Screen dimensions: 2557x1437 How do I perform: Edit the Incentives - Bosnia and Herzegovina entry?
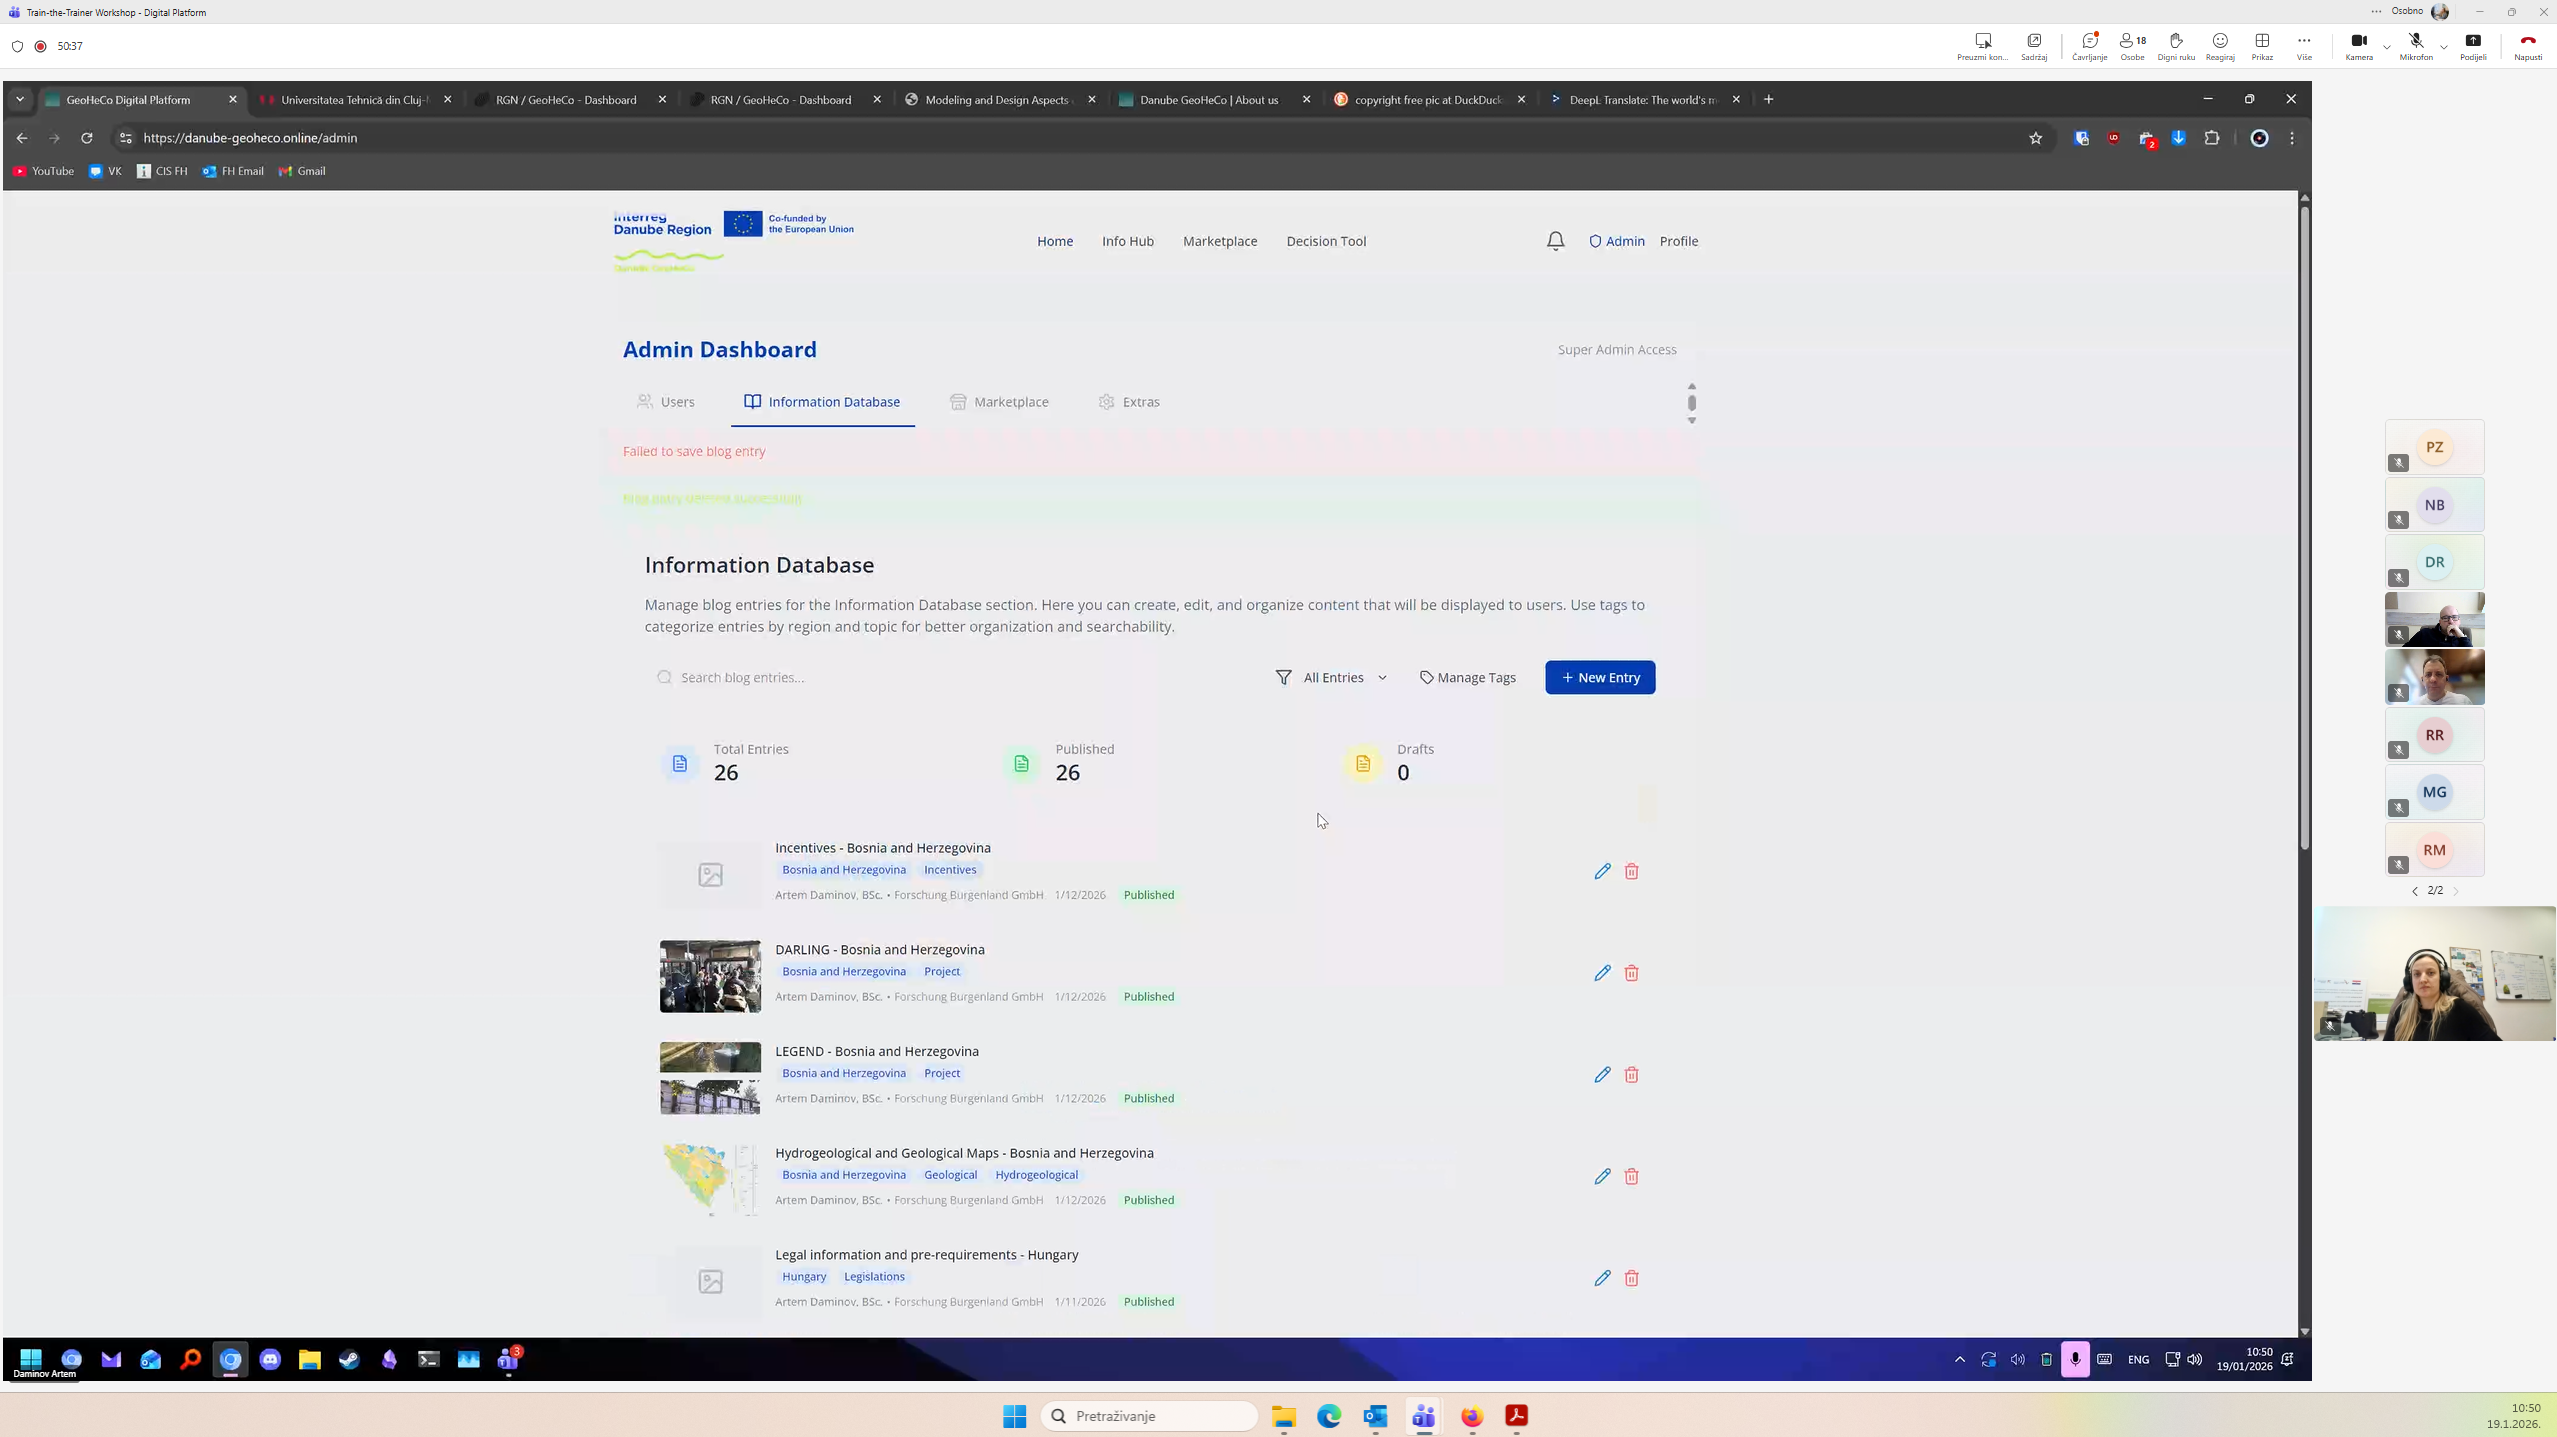click(x=1602, y=871)
